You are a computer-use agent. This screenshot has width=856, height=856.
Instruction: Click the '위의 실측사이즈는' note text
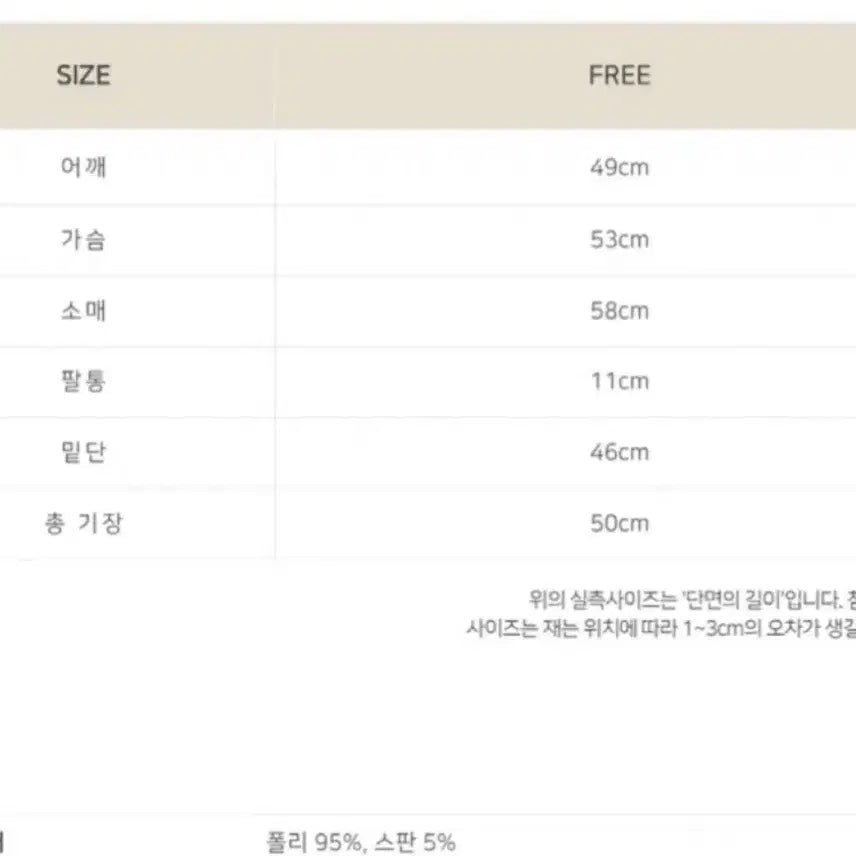[603, 599]
